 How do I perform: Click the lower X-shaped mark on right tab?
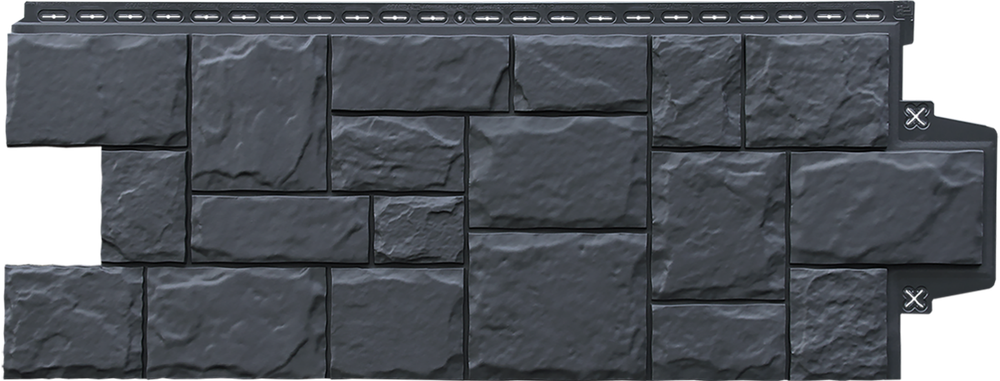pyautogui.click(x=915, y=298)
